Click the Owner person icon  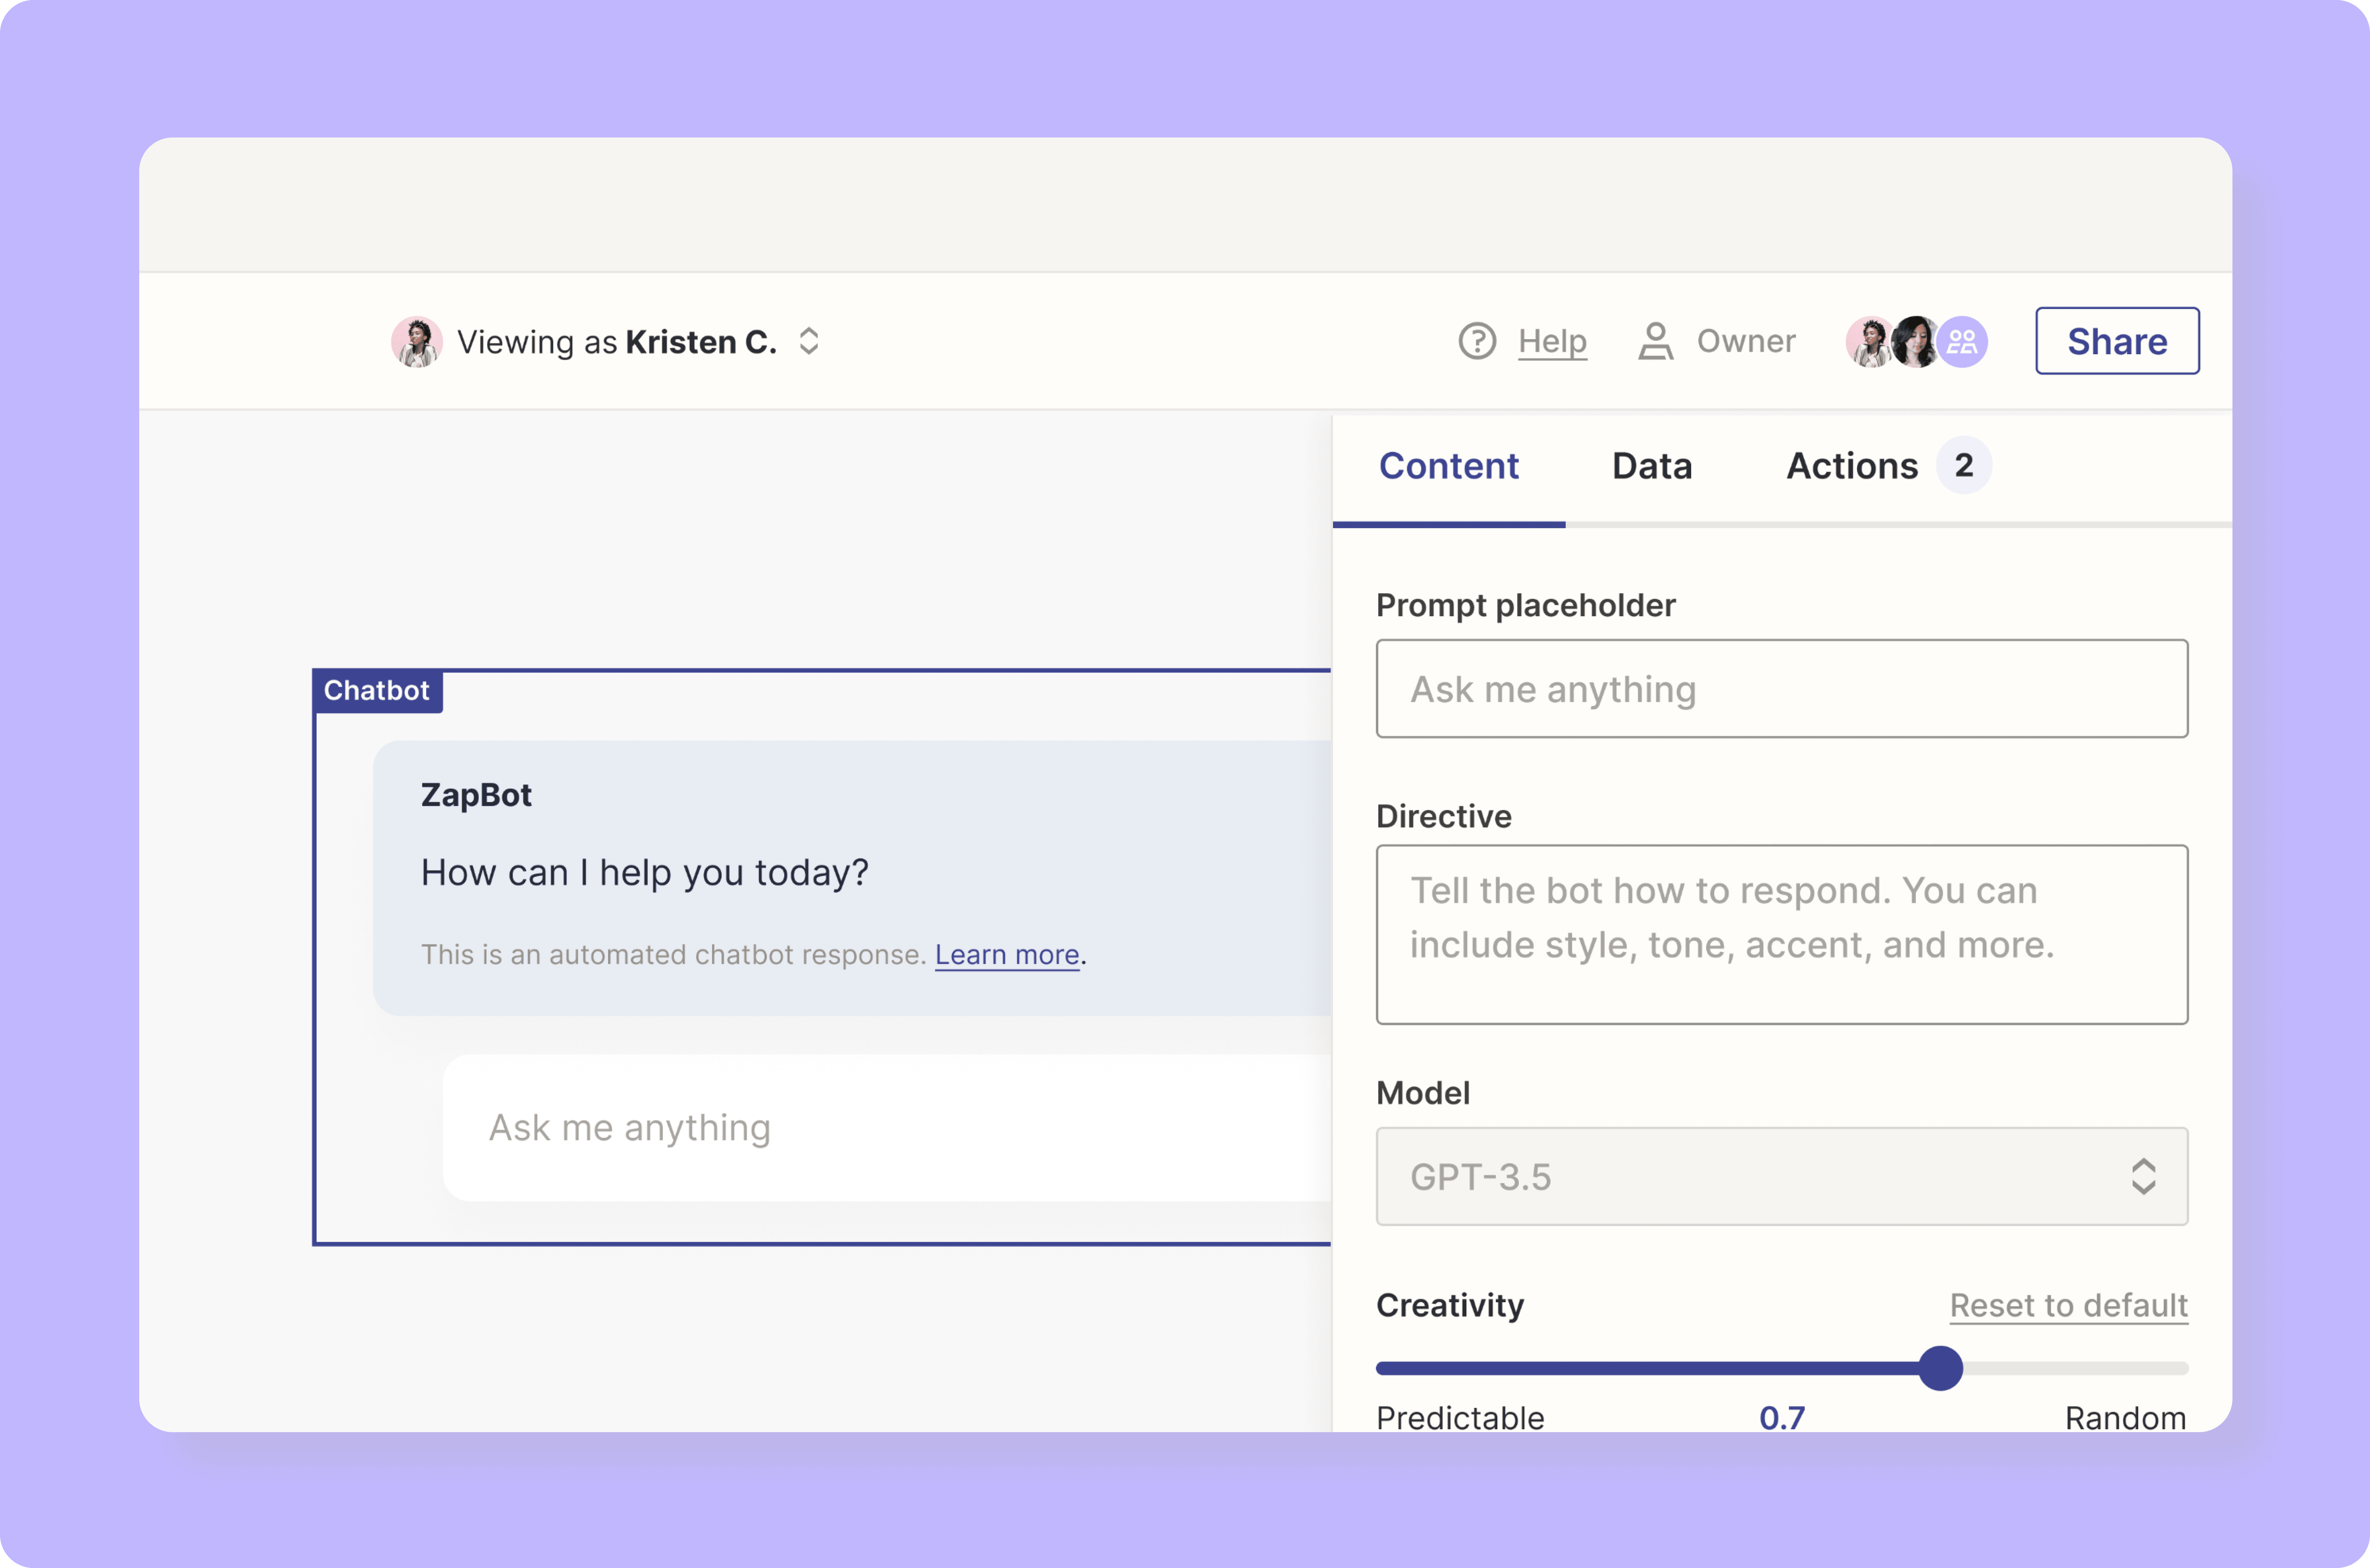[x=1655, y=341]
